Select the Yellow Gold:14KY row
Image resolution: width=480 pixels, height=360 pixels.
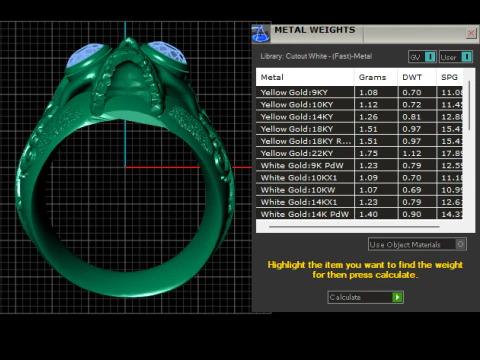click(x=359, y=117)
